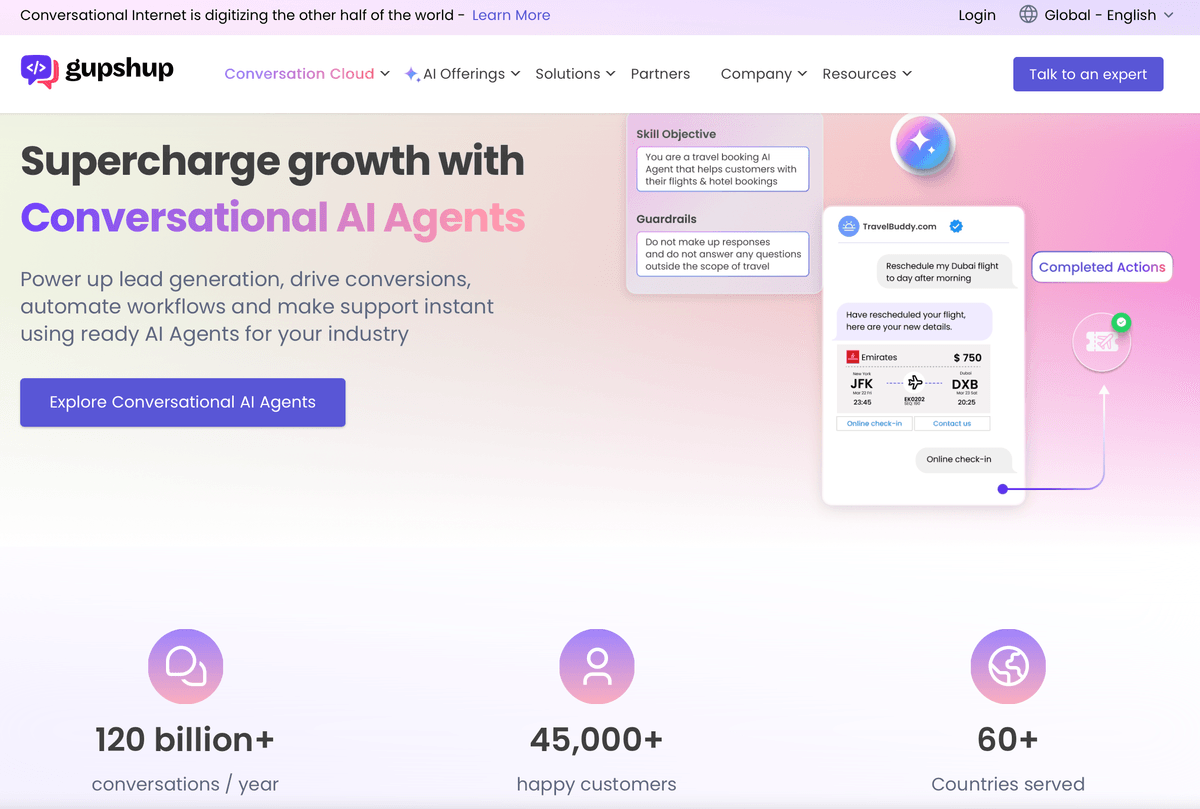Viewport: 1200px width, 809px height.
Task: Click the countries served globe icon
Action: [x=1008, y=666]
